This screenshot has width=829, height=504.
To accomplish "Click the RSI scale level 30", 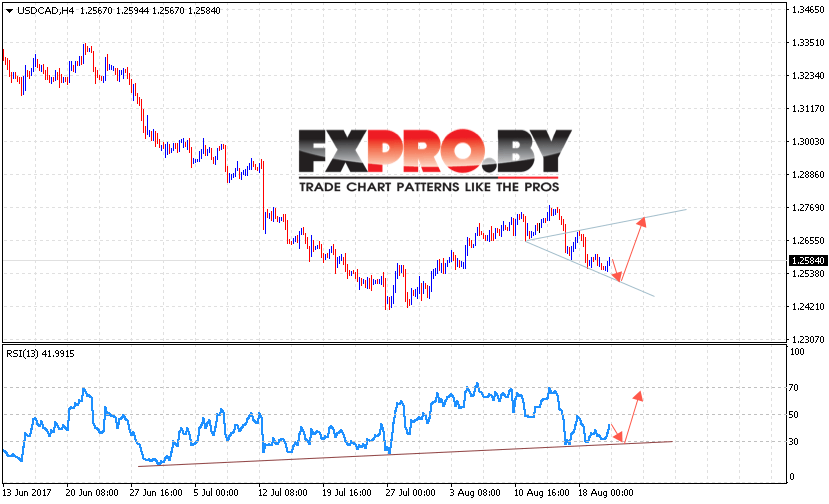I will pyautogui.click(x=794, y=441).
